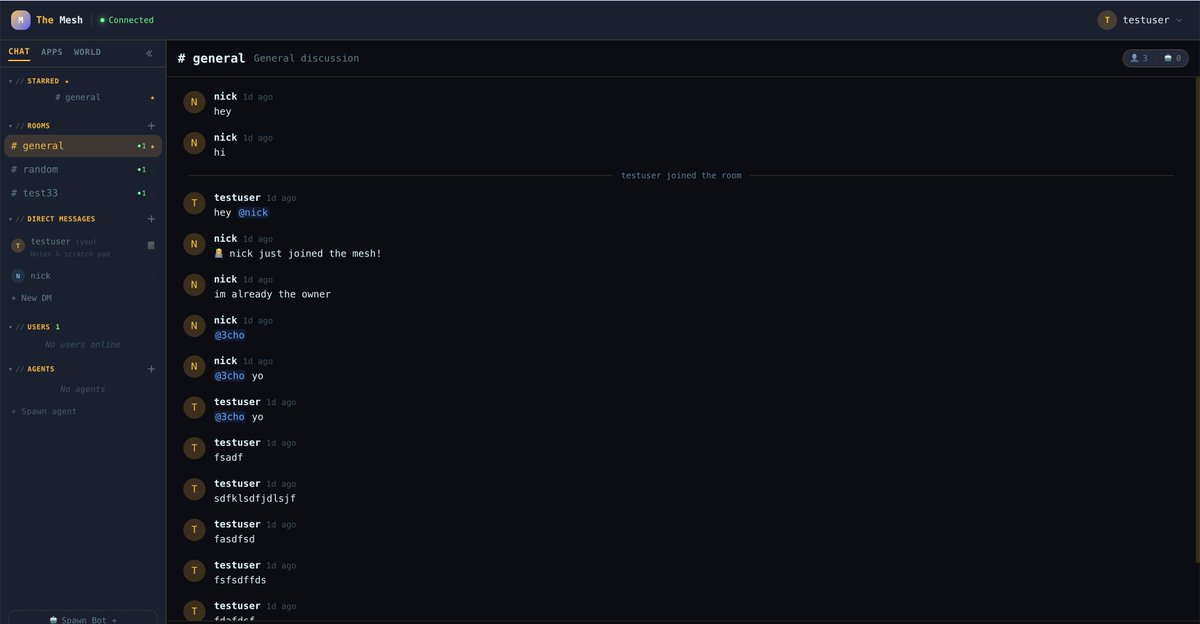Collapse the Starred section
The width and height of the screenshot is (1200, 624).
click(x=40, y=81)
